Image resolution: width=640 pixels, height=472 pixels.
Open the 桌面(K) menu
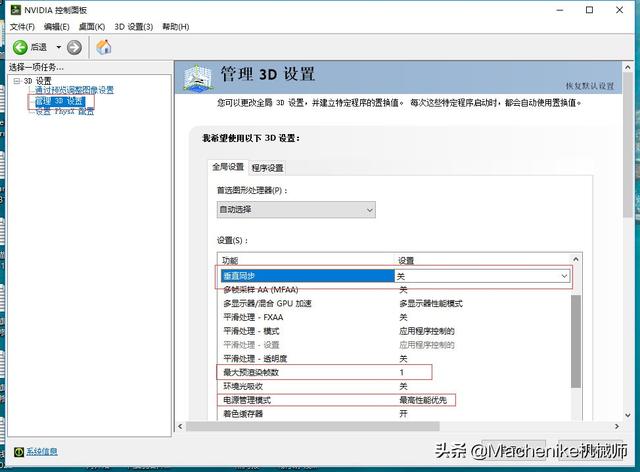[92, 27]
